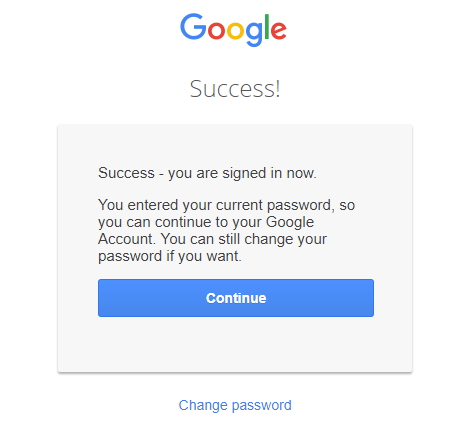Click the "password if you want." line
474x440 pixels.
[x=170, y=256]
